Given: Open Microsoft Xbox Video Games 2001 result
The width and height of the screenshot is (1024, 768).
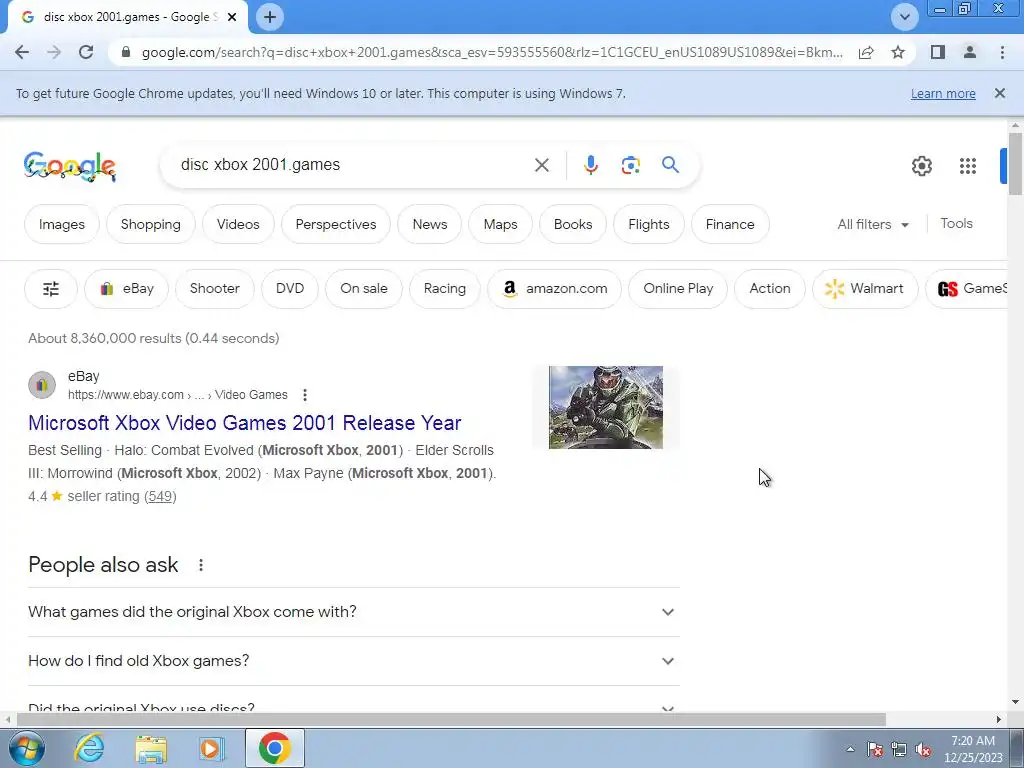Looking at the screenshot, I should (x=245, y=423).
